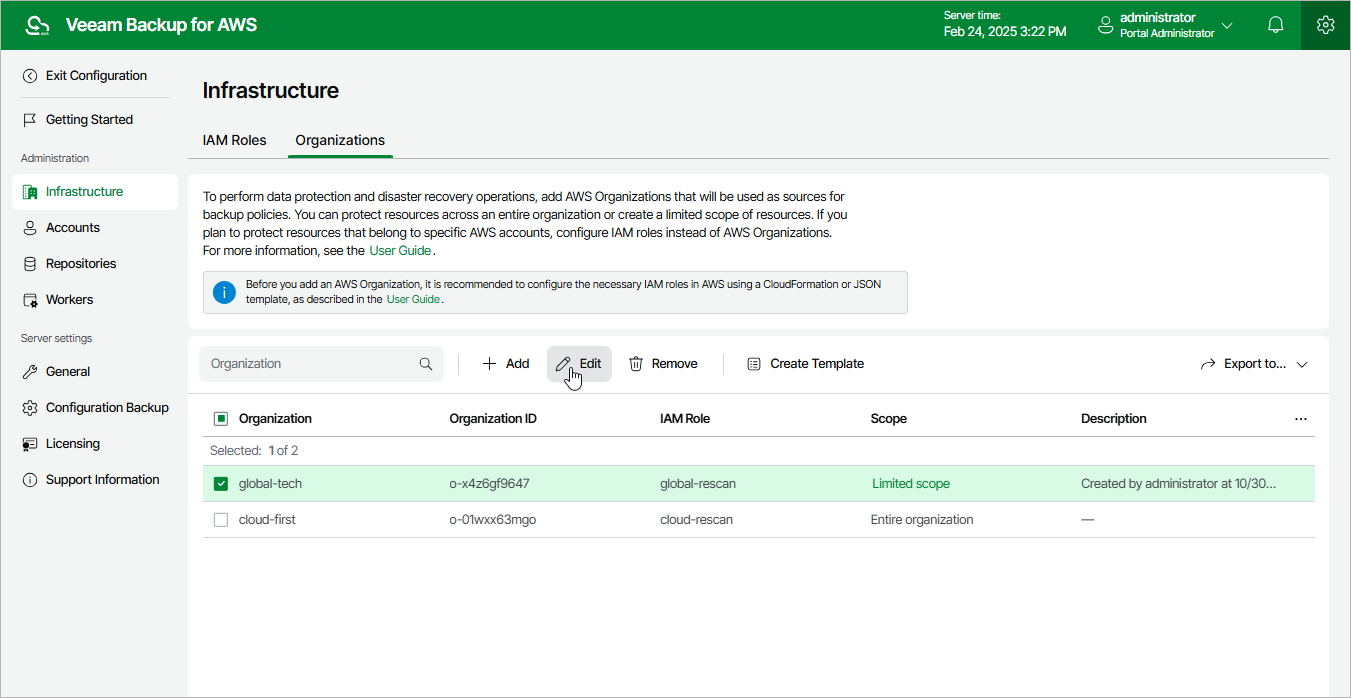The width and height of the screenshot is (1351, 698).
Task: Open the User Guide link in description
Action: point(400,250)
